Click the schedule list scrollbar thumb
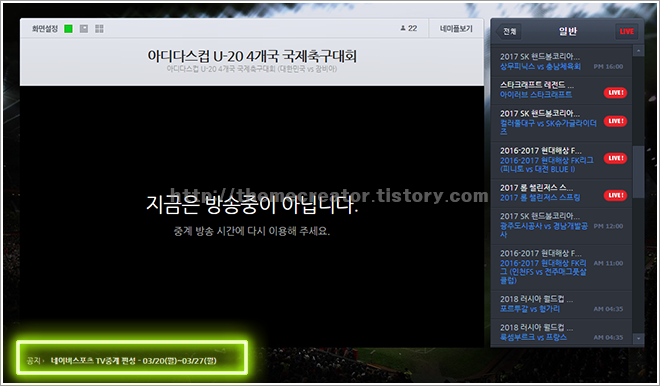 tap(638, 172)
